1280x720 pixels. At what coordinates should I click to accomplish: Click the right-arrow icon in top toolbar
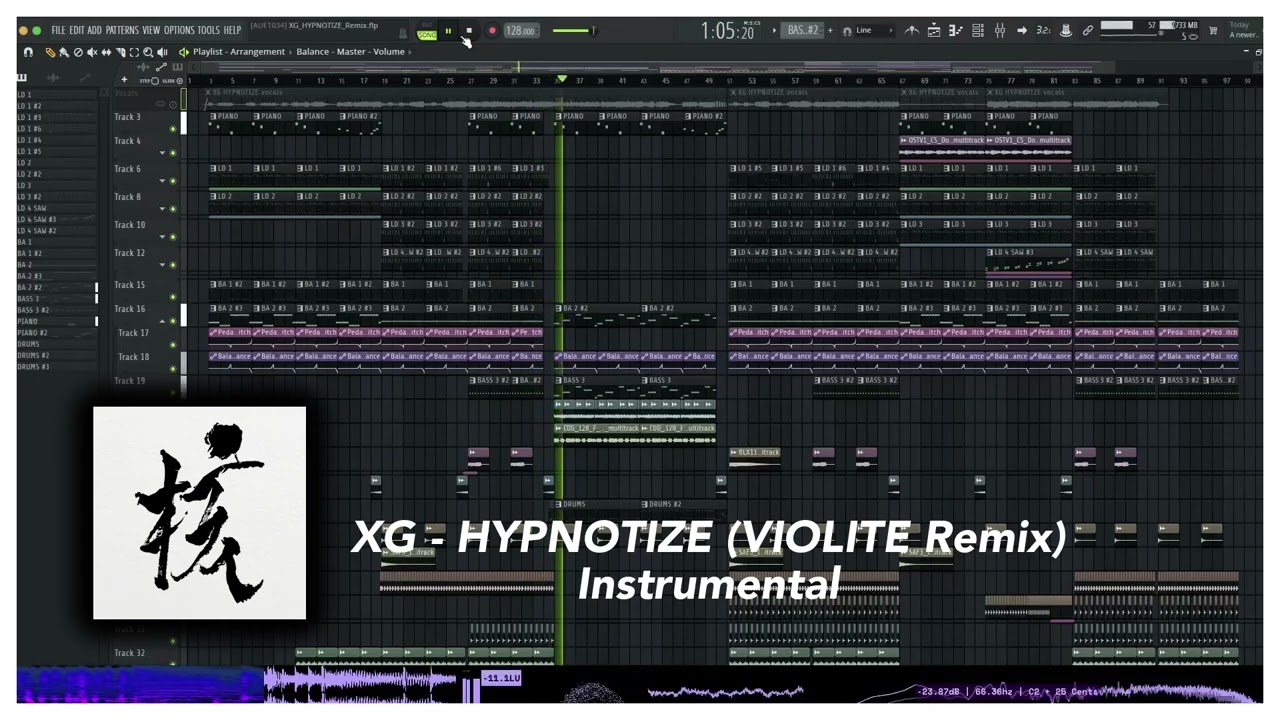click(x=1021, y=30)
